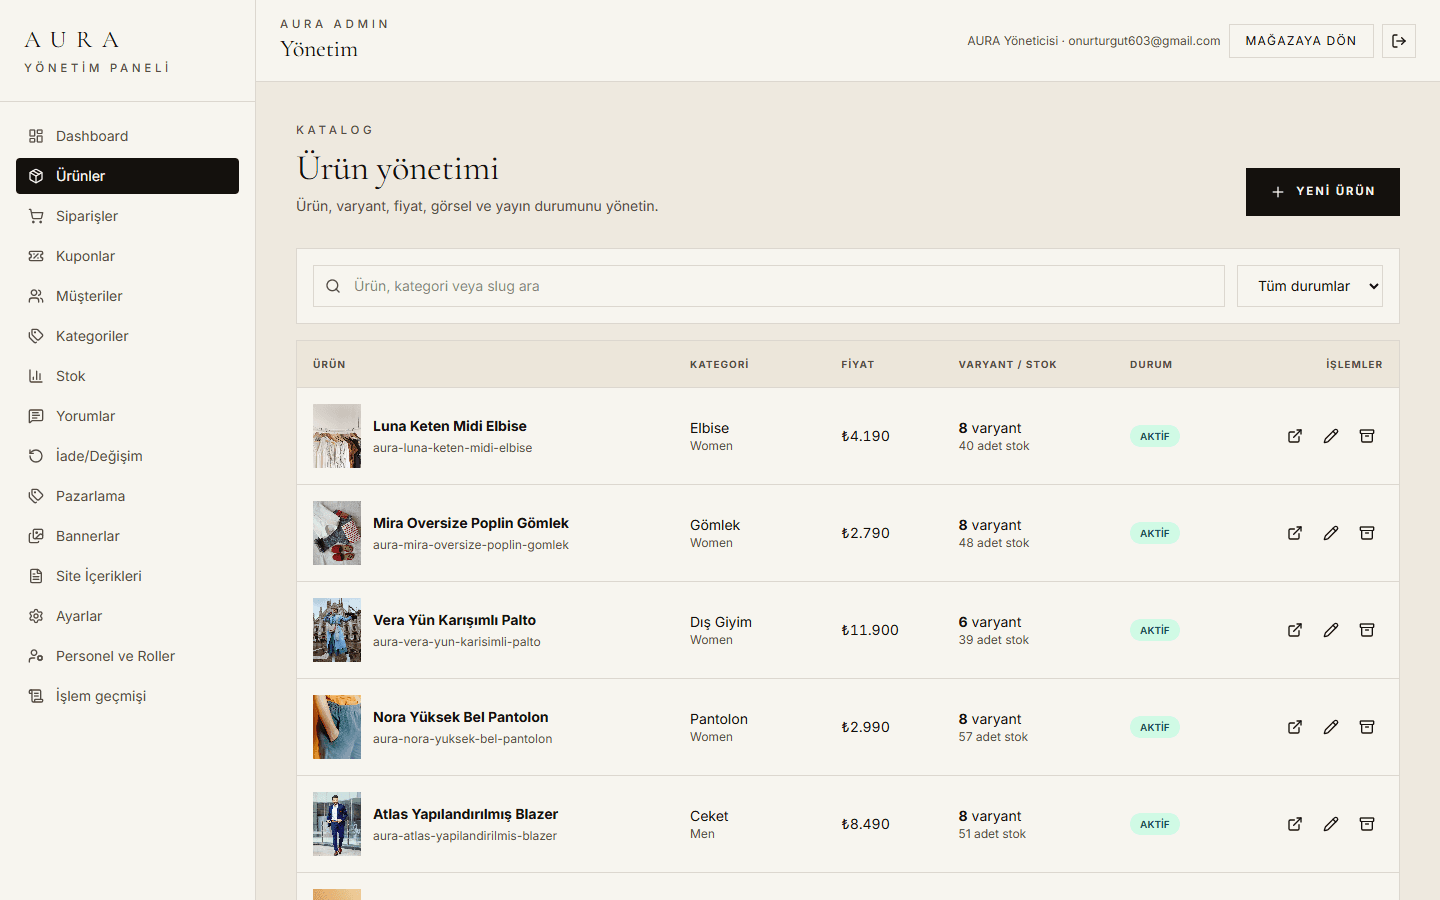
Task: Click the Personel ve Roller user icon
Action: point(36,656)
